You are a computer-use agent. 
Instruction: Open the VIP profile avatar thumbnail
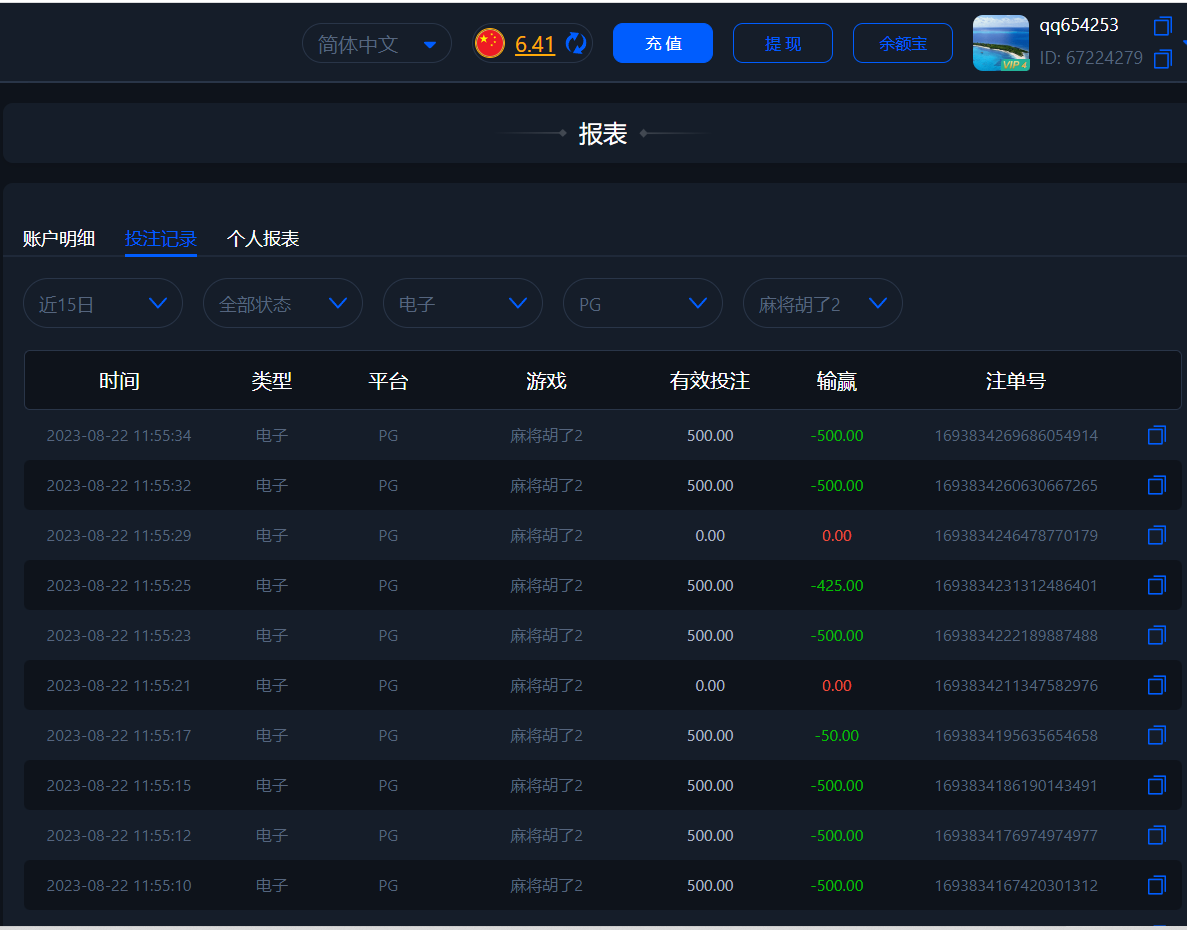pos(1001,43)
